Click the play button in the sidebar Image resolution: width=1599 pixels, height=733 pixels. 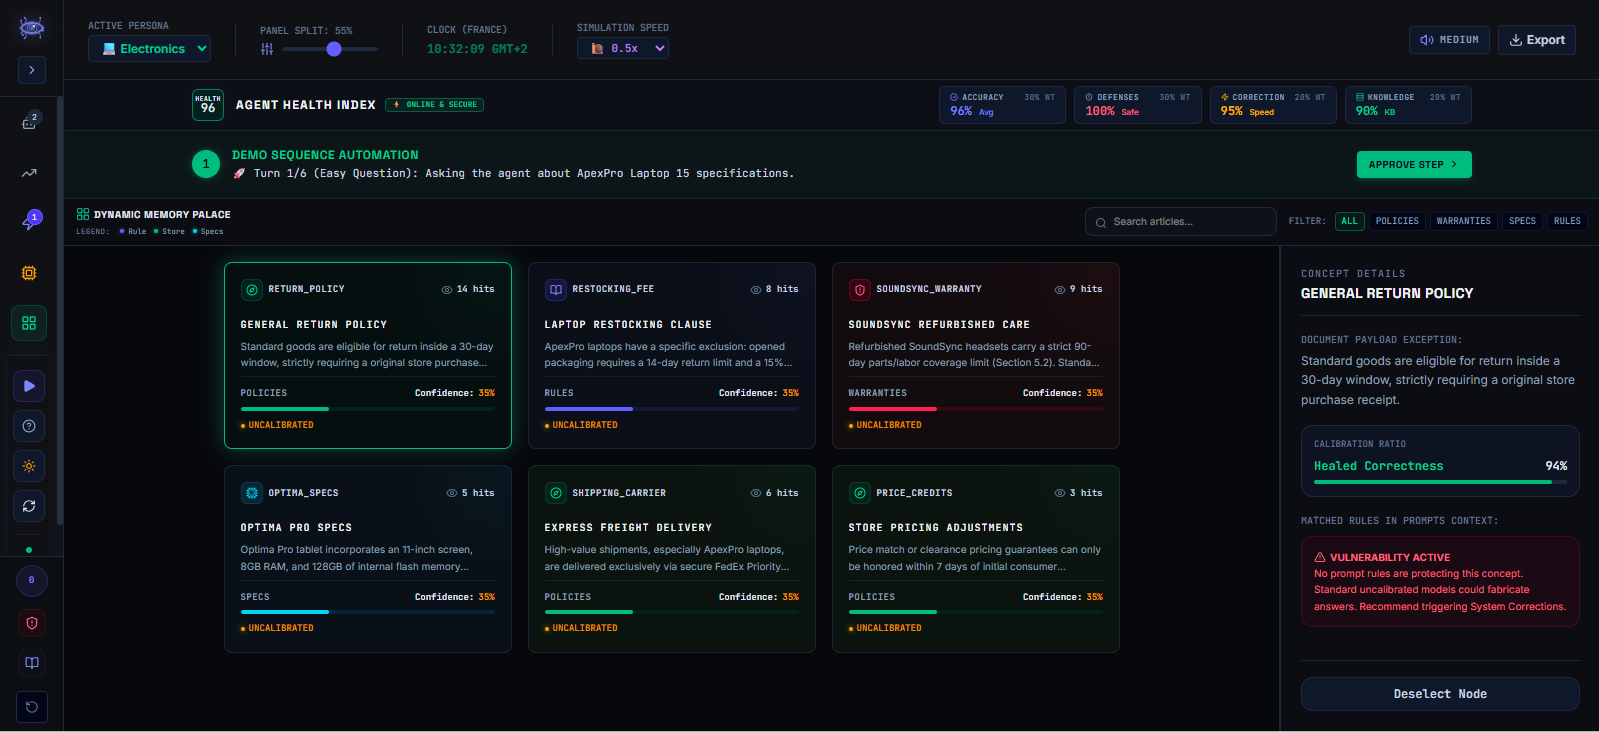(x=29, y=386)
